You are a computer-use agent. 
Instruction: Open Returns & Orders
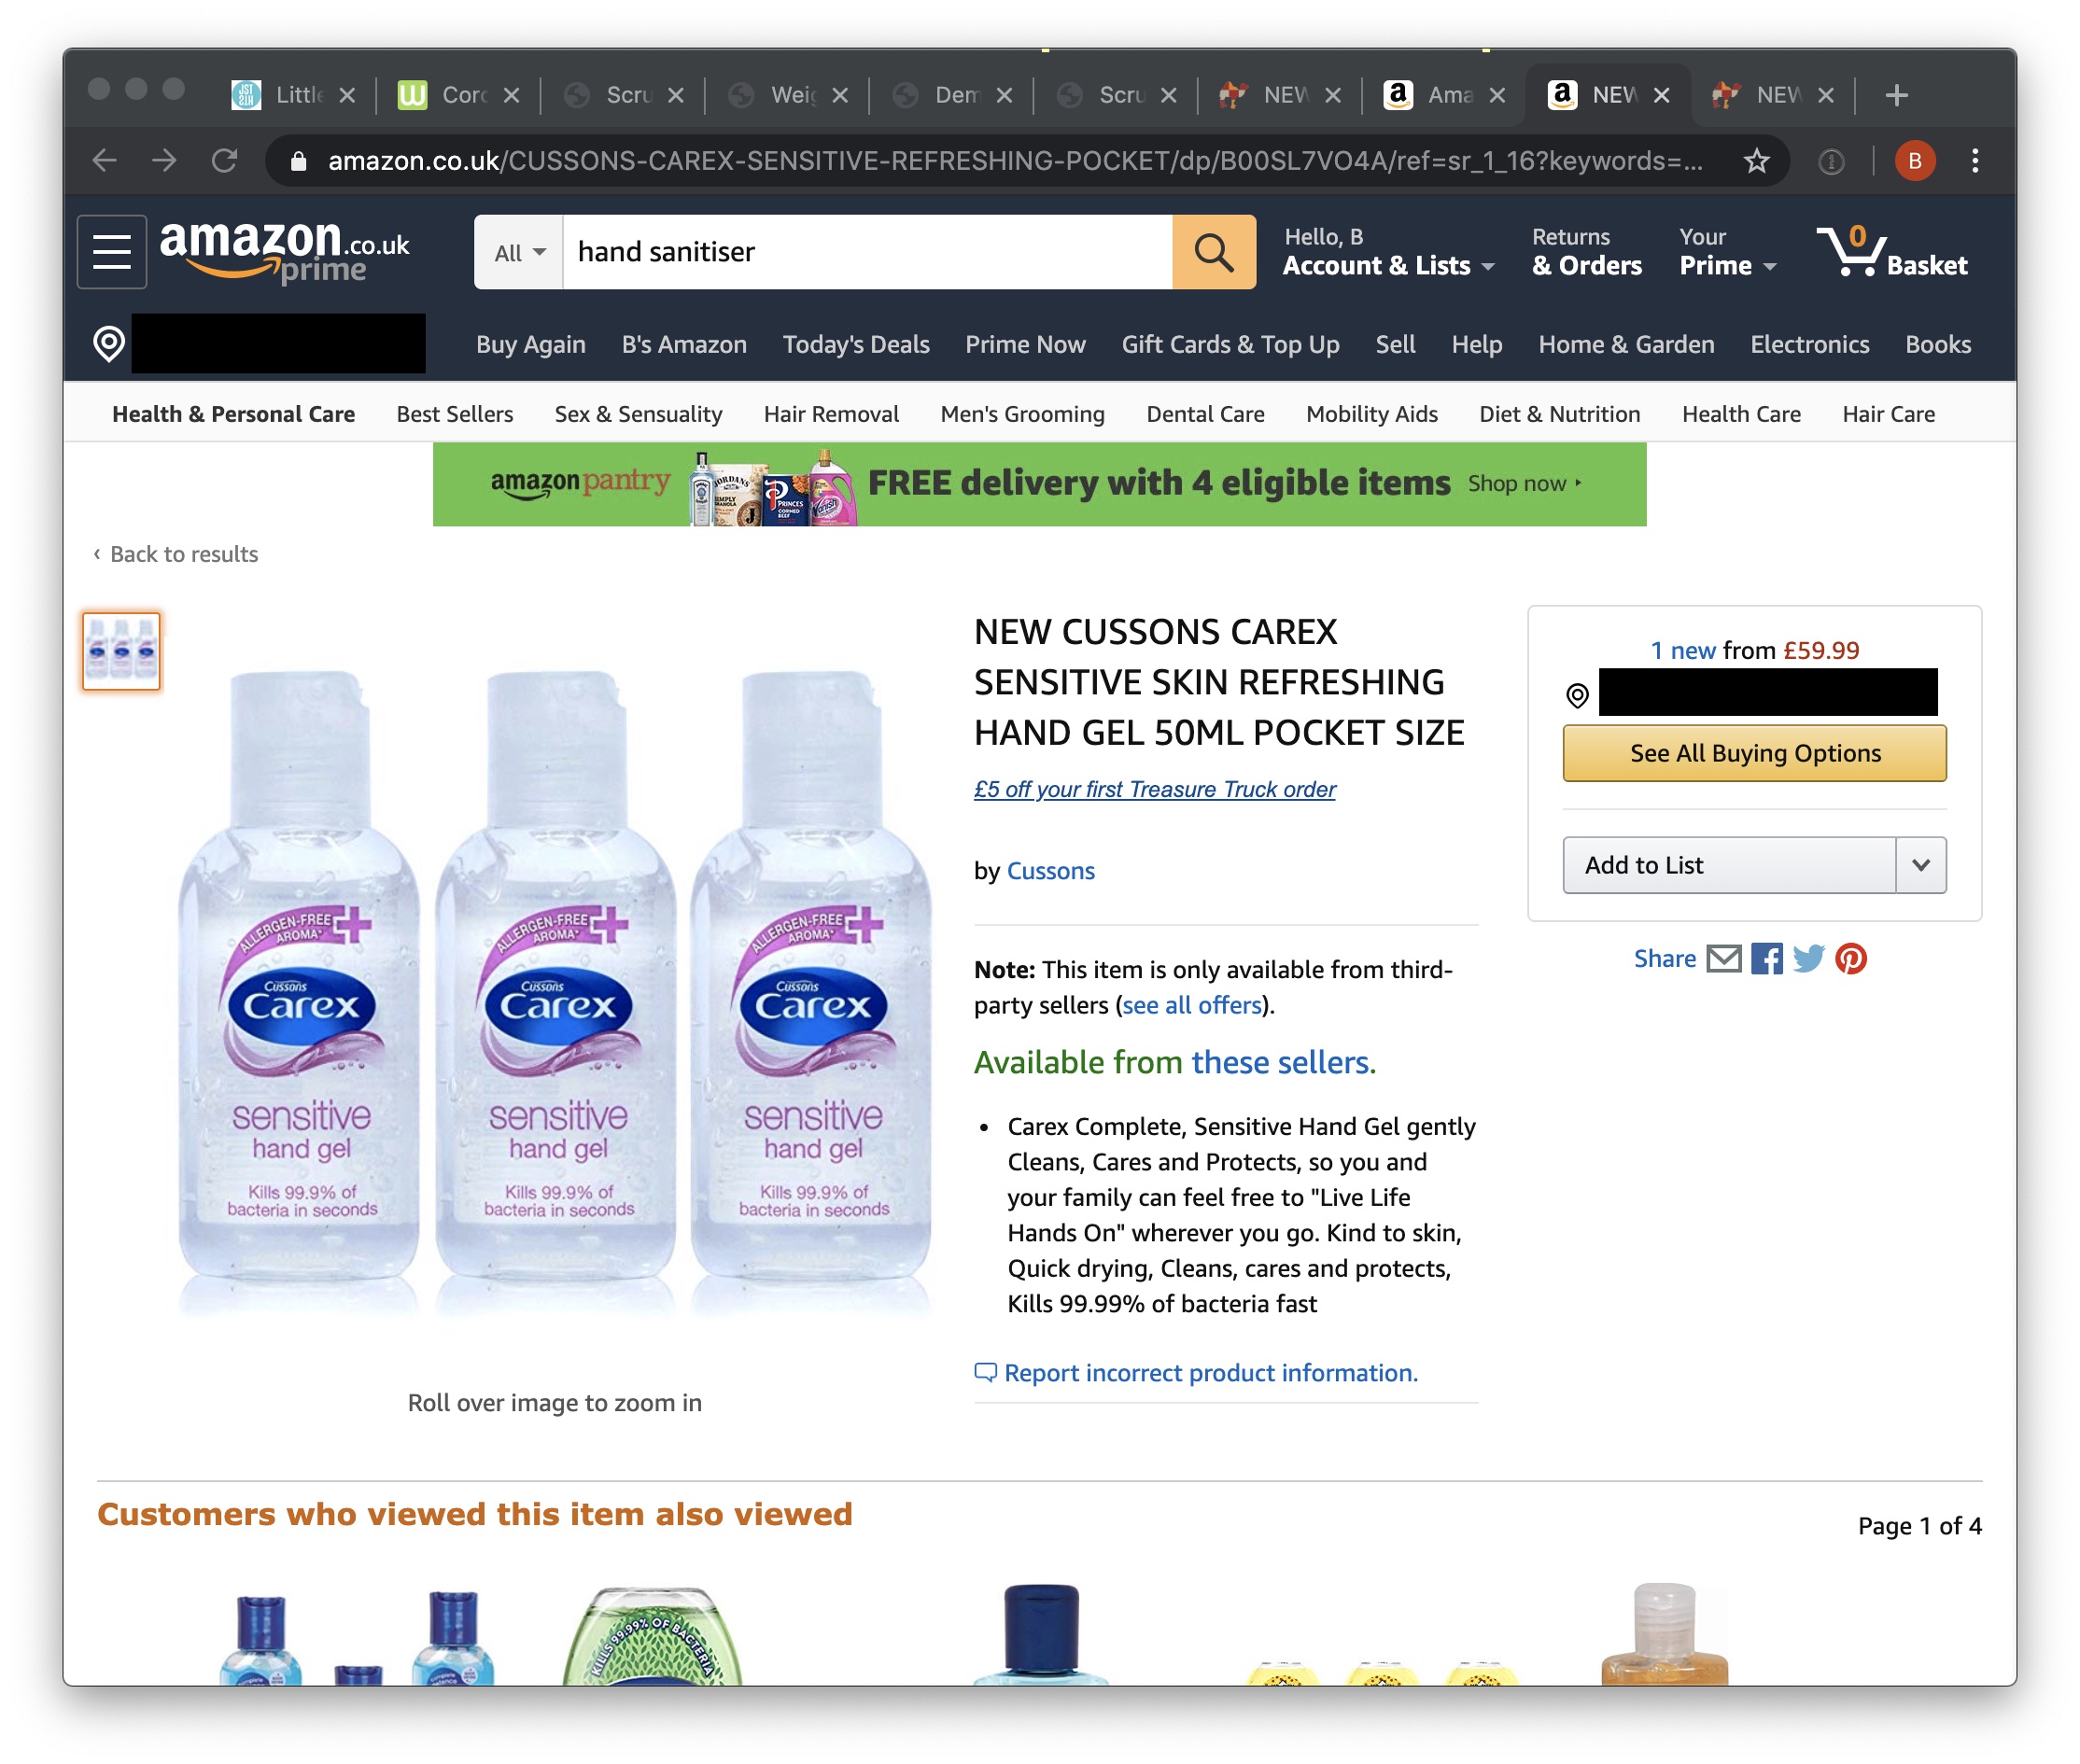pos(1586,252)
